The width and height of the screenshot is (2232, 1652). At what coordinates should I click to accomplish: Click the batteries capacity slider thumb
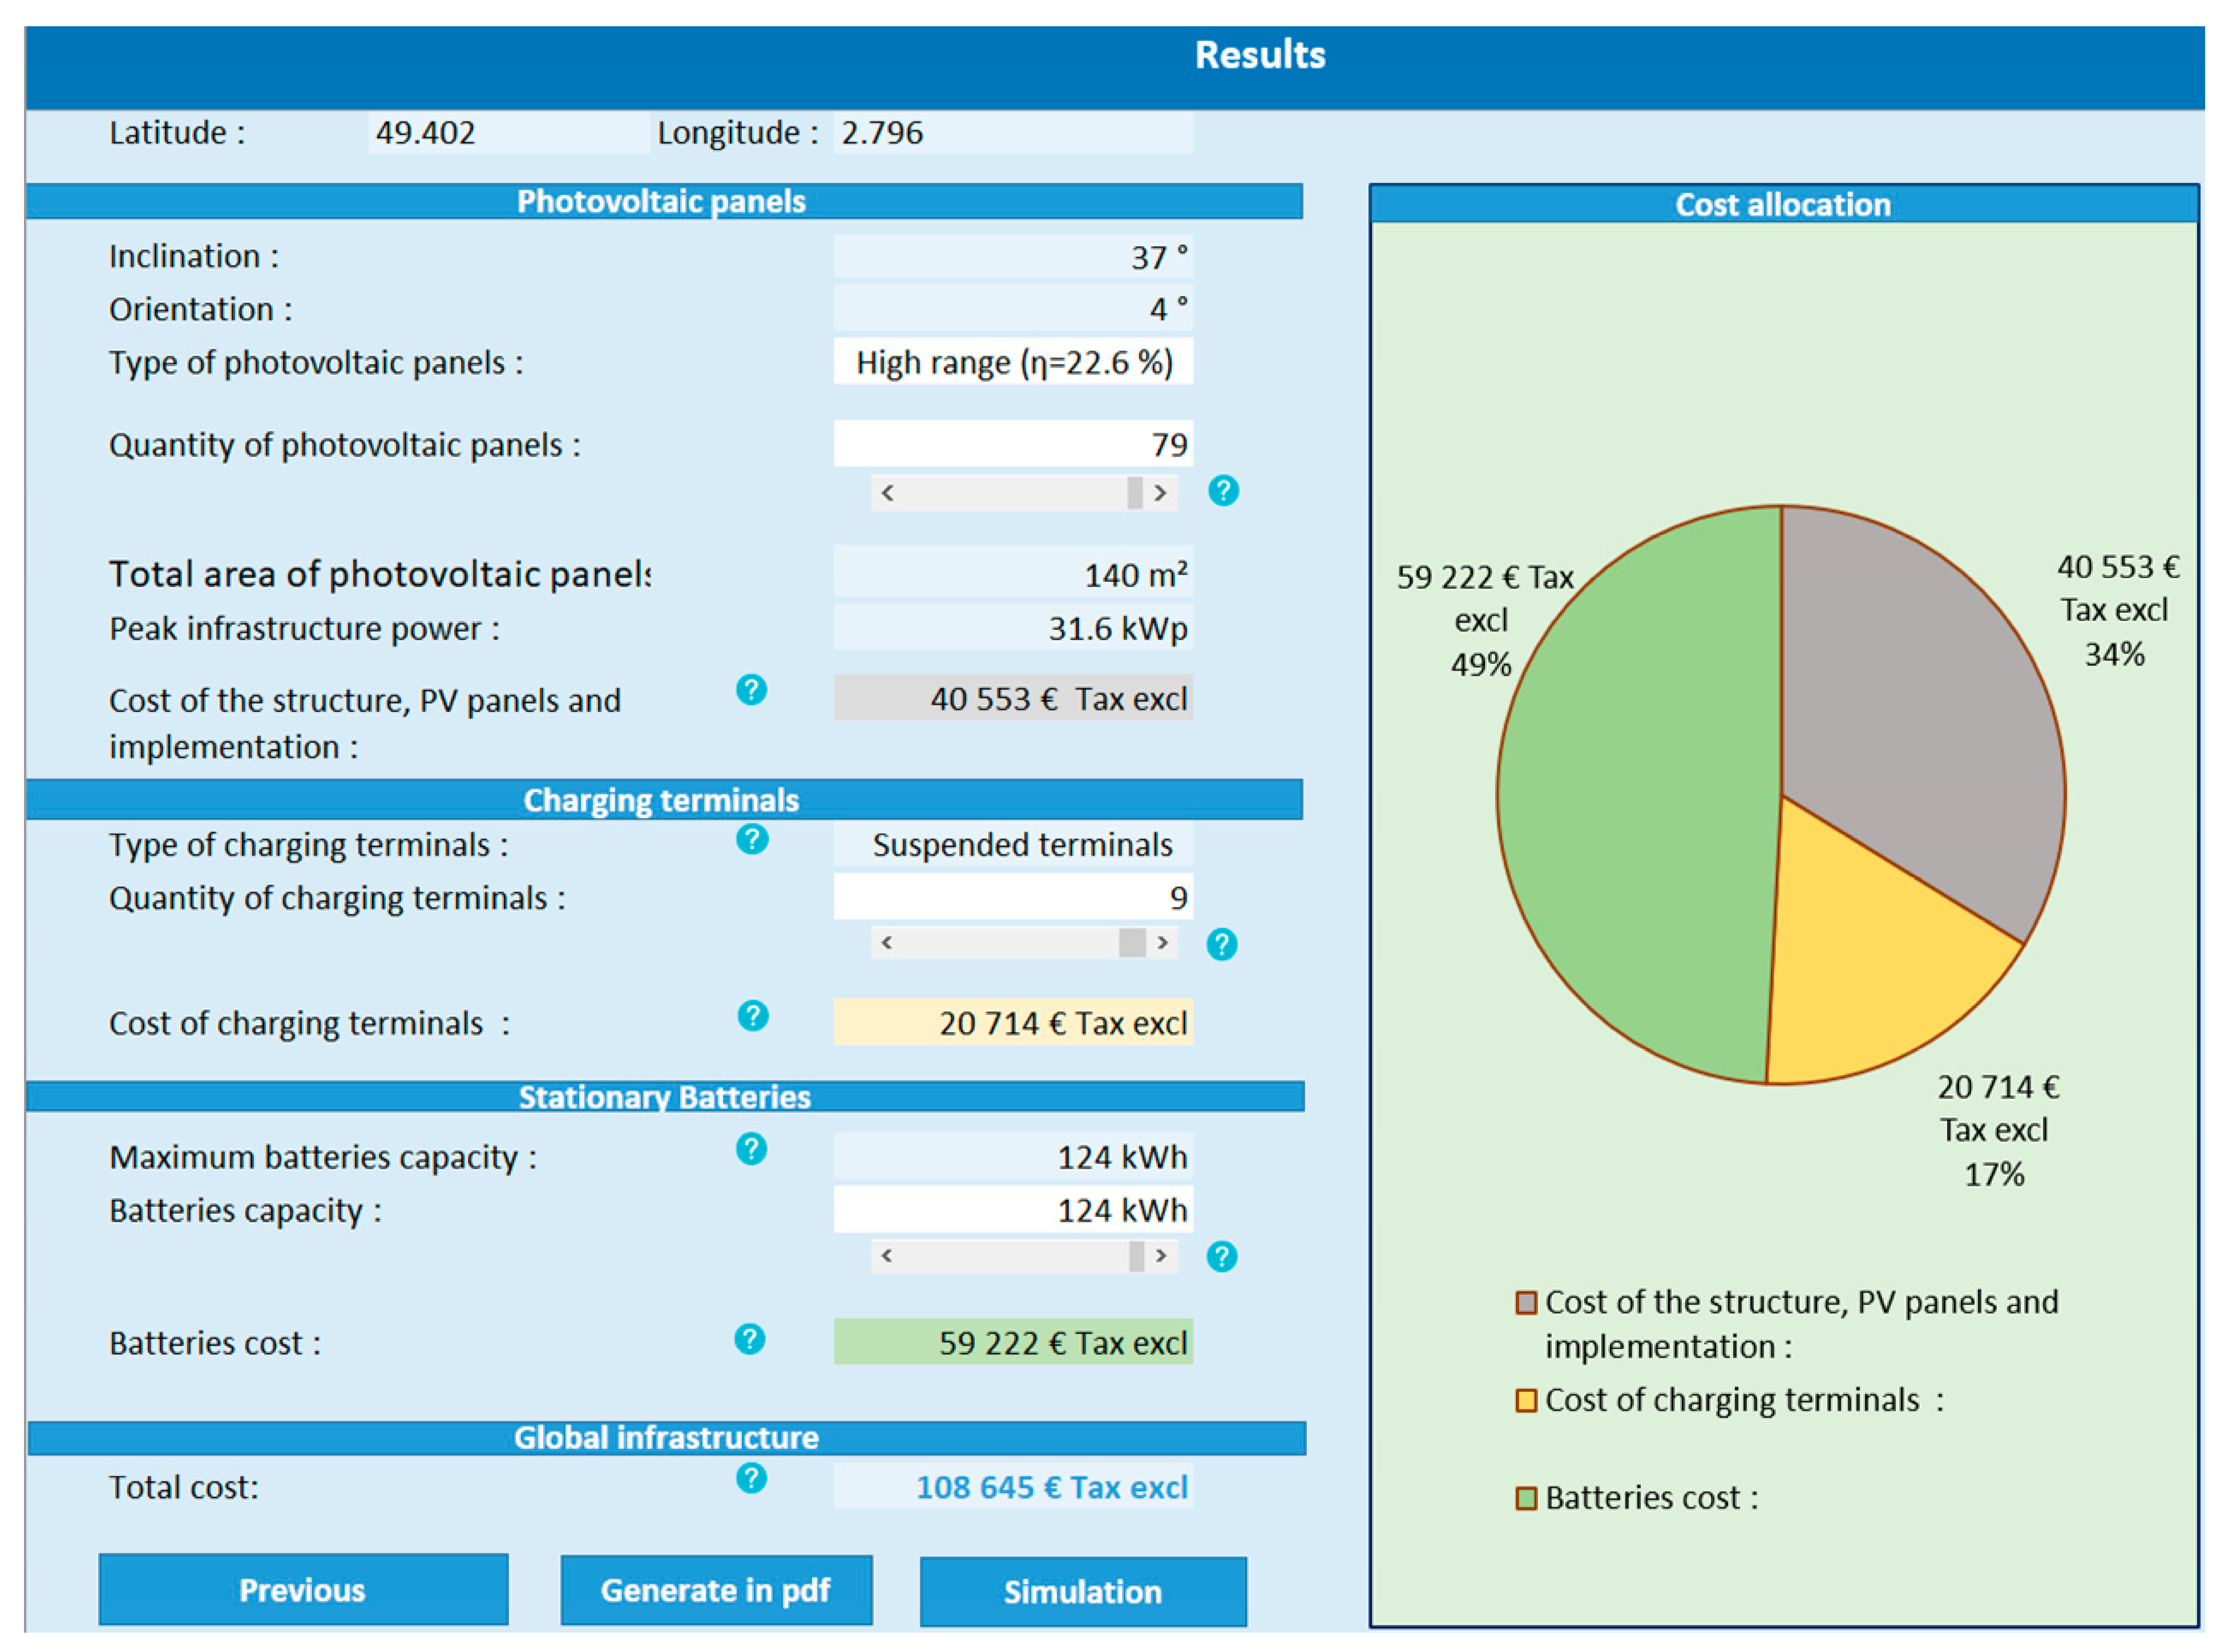coord(1136,1256)
